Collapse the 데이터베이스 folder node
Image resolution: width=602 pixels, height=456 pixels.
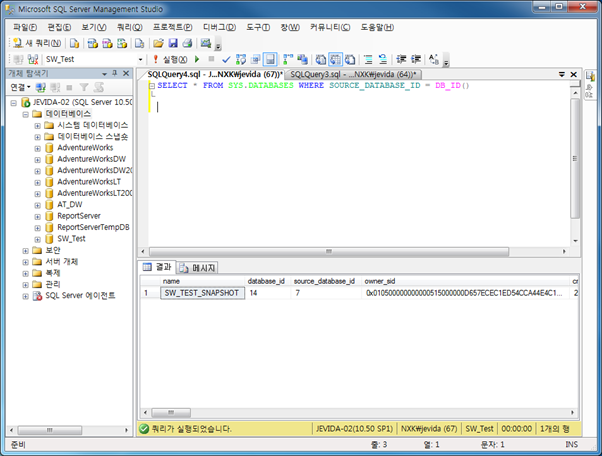point(25,114)
